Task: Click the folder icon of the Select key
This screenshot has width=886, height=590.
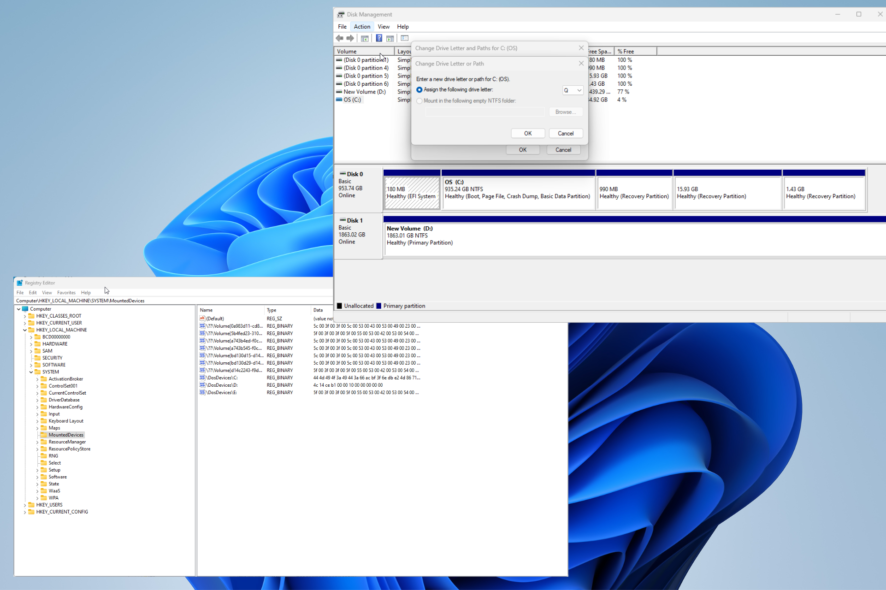Action: tap(44, 463)
